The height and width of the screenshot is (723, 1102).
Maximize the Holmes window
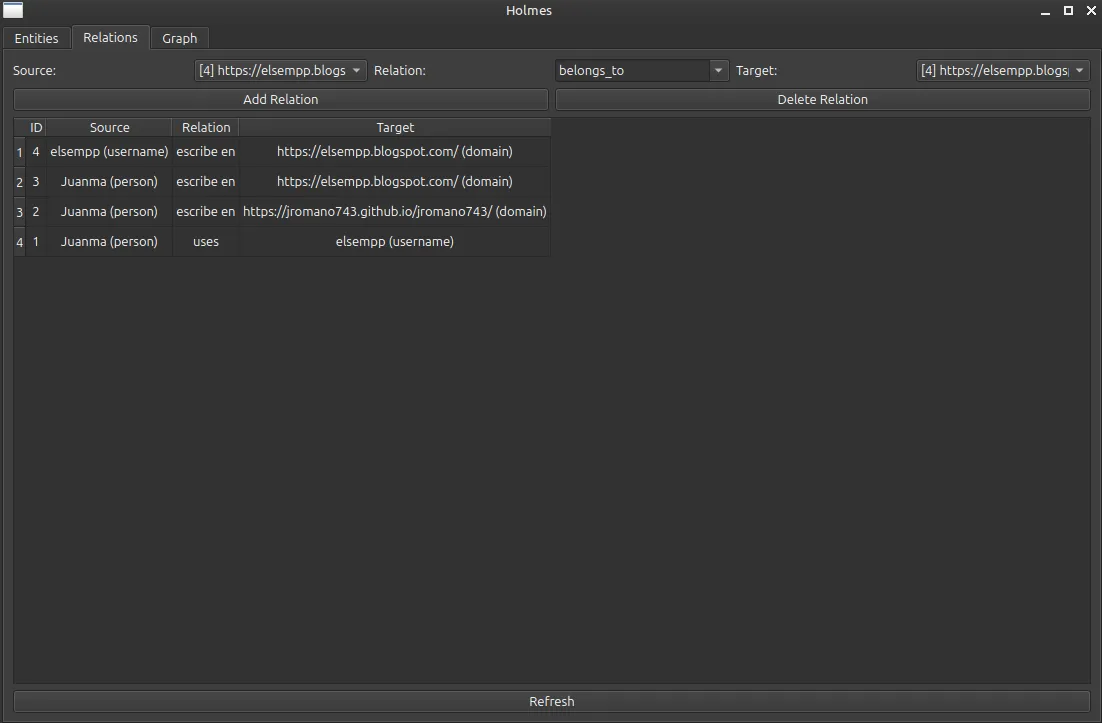pos(1068,11)
